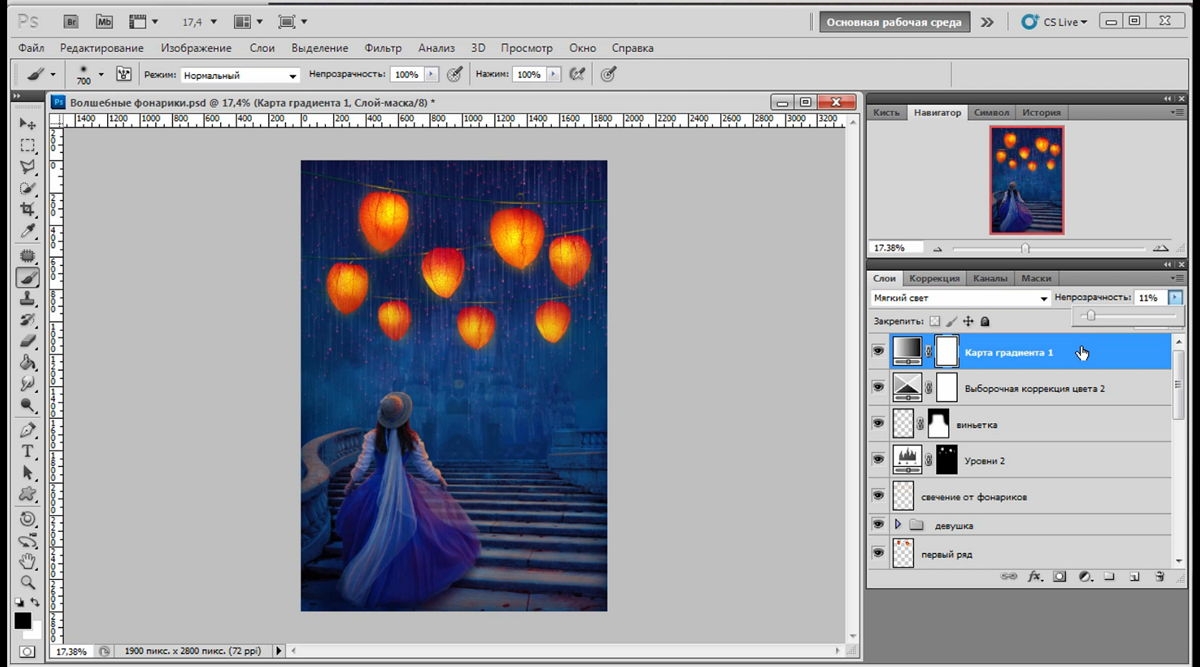Hide the Уровни 2 layer
The image size is (1200, 667).
tap(878, 459)
